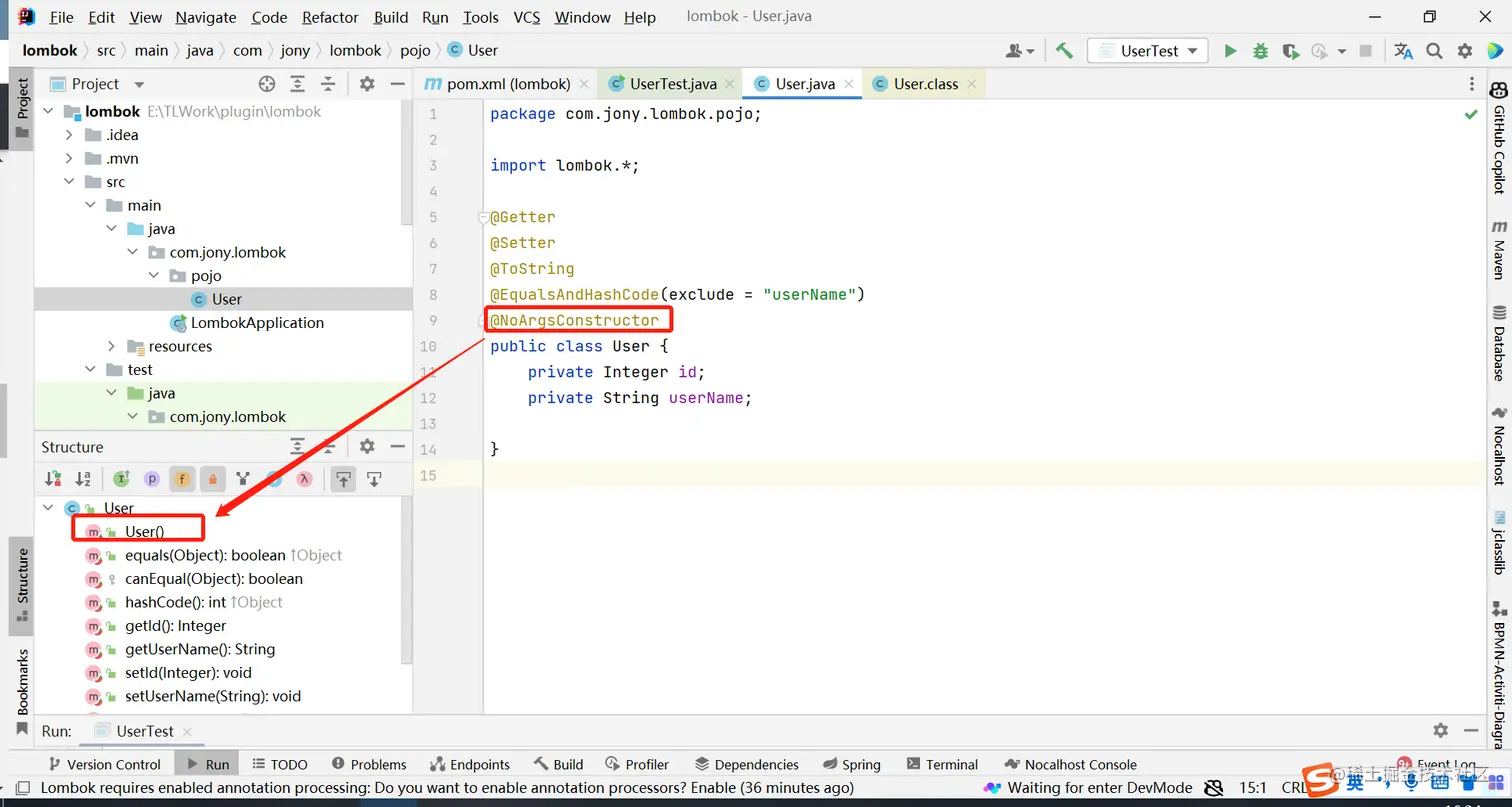The height and width of the screenshot is (807, 1512).
Task: Open Run panel gear settings
Action: [1440, 731]
